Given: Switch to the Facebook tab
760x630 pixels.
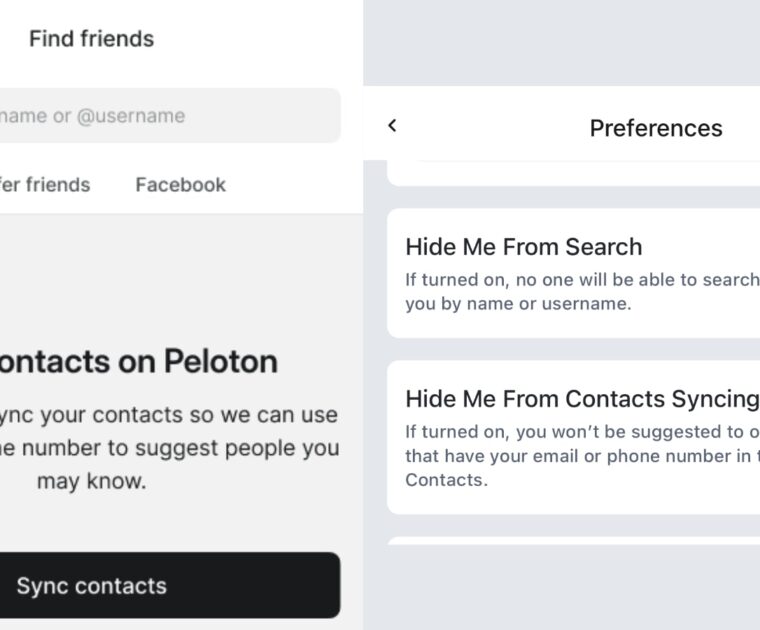Looking at the screenshot, I should [x=180, y=185].
